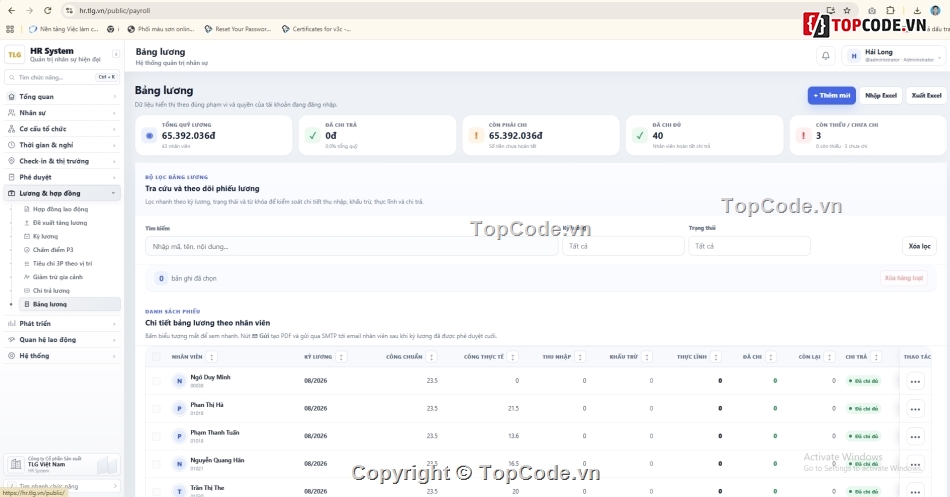Open the browser extensions puzzle icon

[x=890, y=10]
